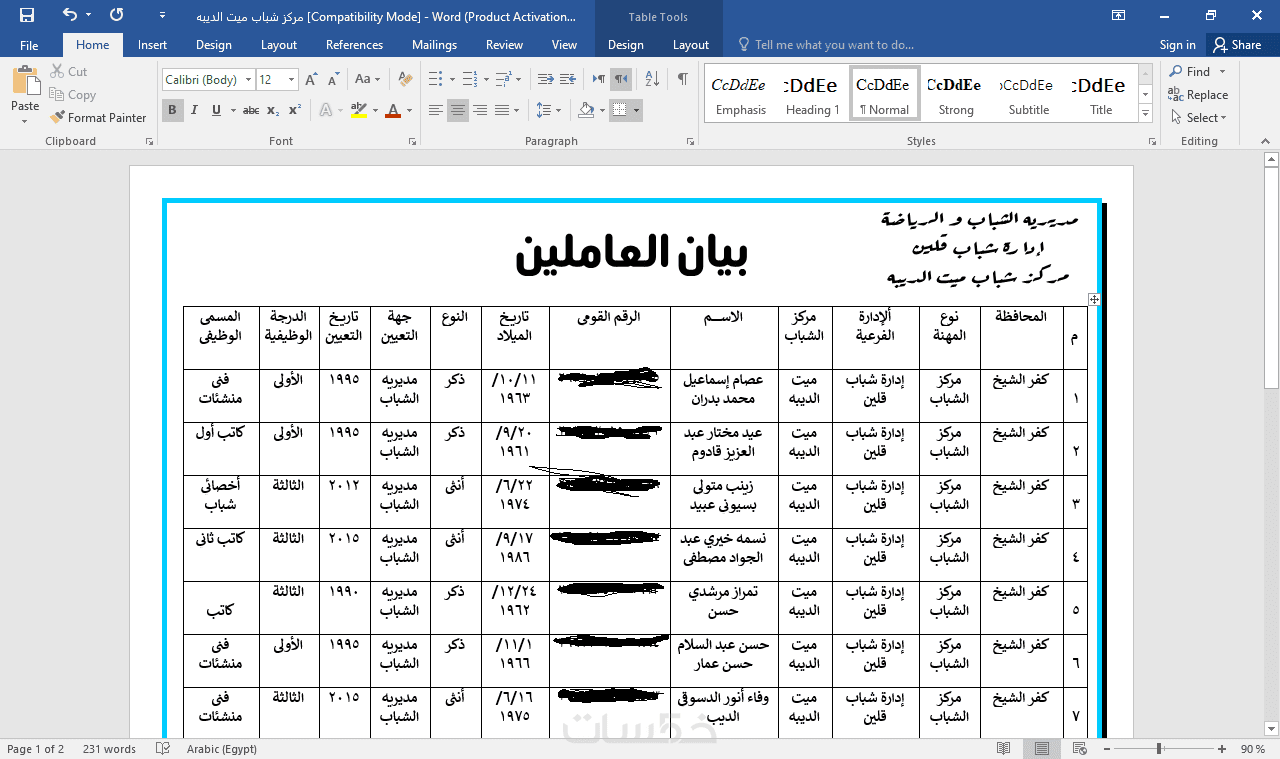Switch to the Read Mode view
Screen dimensions: 1280x759
click(1005, 748)
